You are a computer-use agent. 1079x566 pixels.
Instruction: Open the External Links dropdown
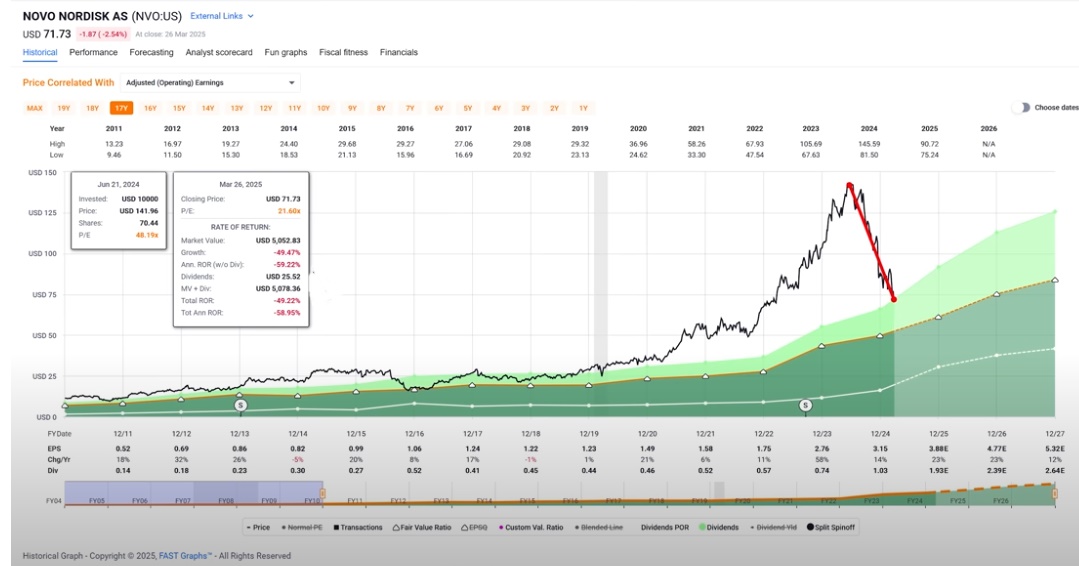pyautogui.click(x=222, y=16)
